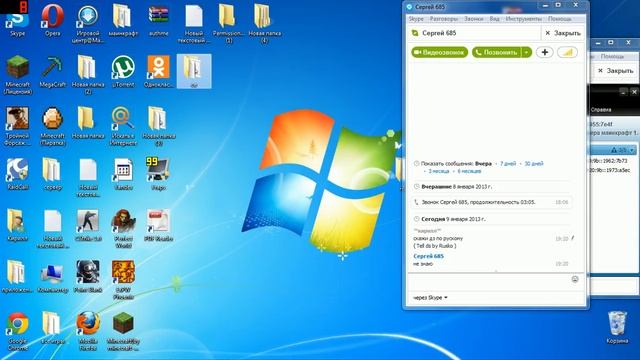Launch the Тройной форсаж game shortcut
640x360 pixels.
coord(17,127)
